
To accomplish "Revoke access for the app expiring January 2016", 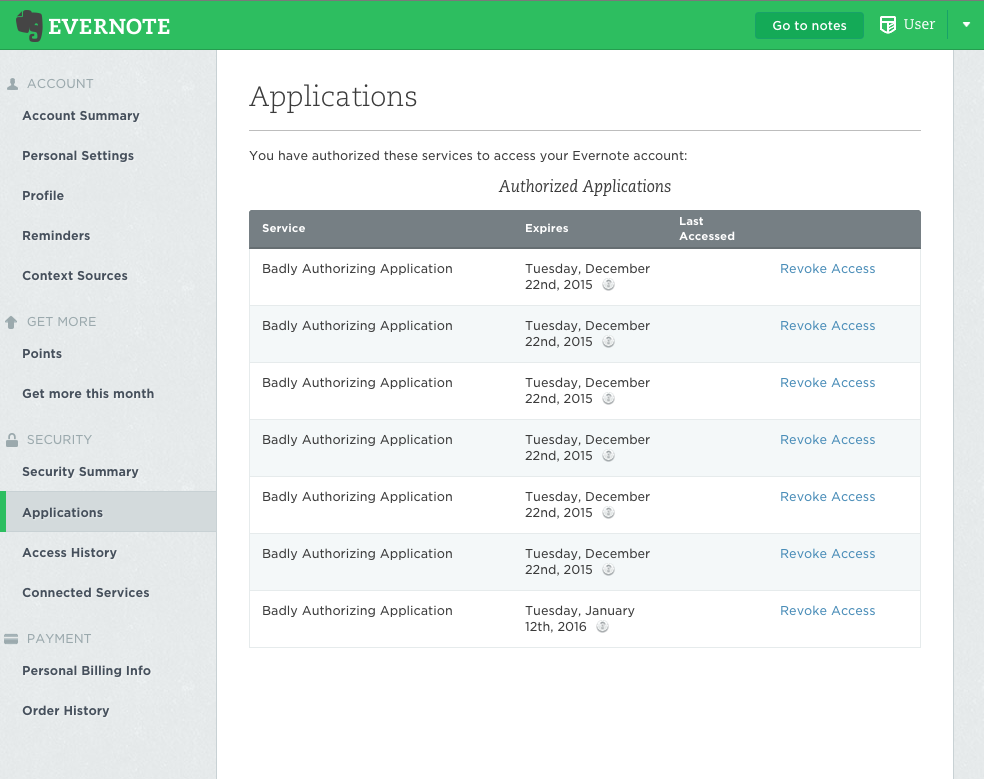I will (x=827, y=611).
